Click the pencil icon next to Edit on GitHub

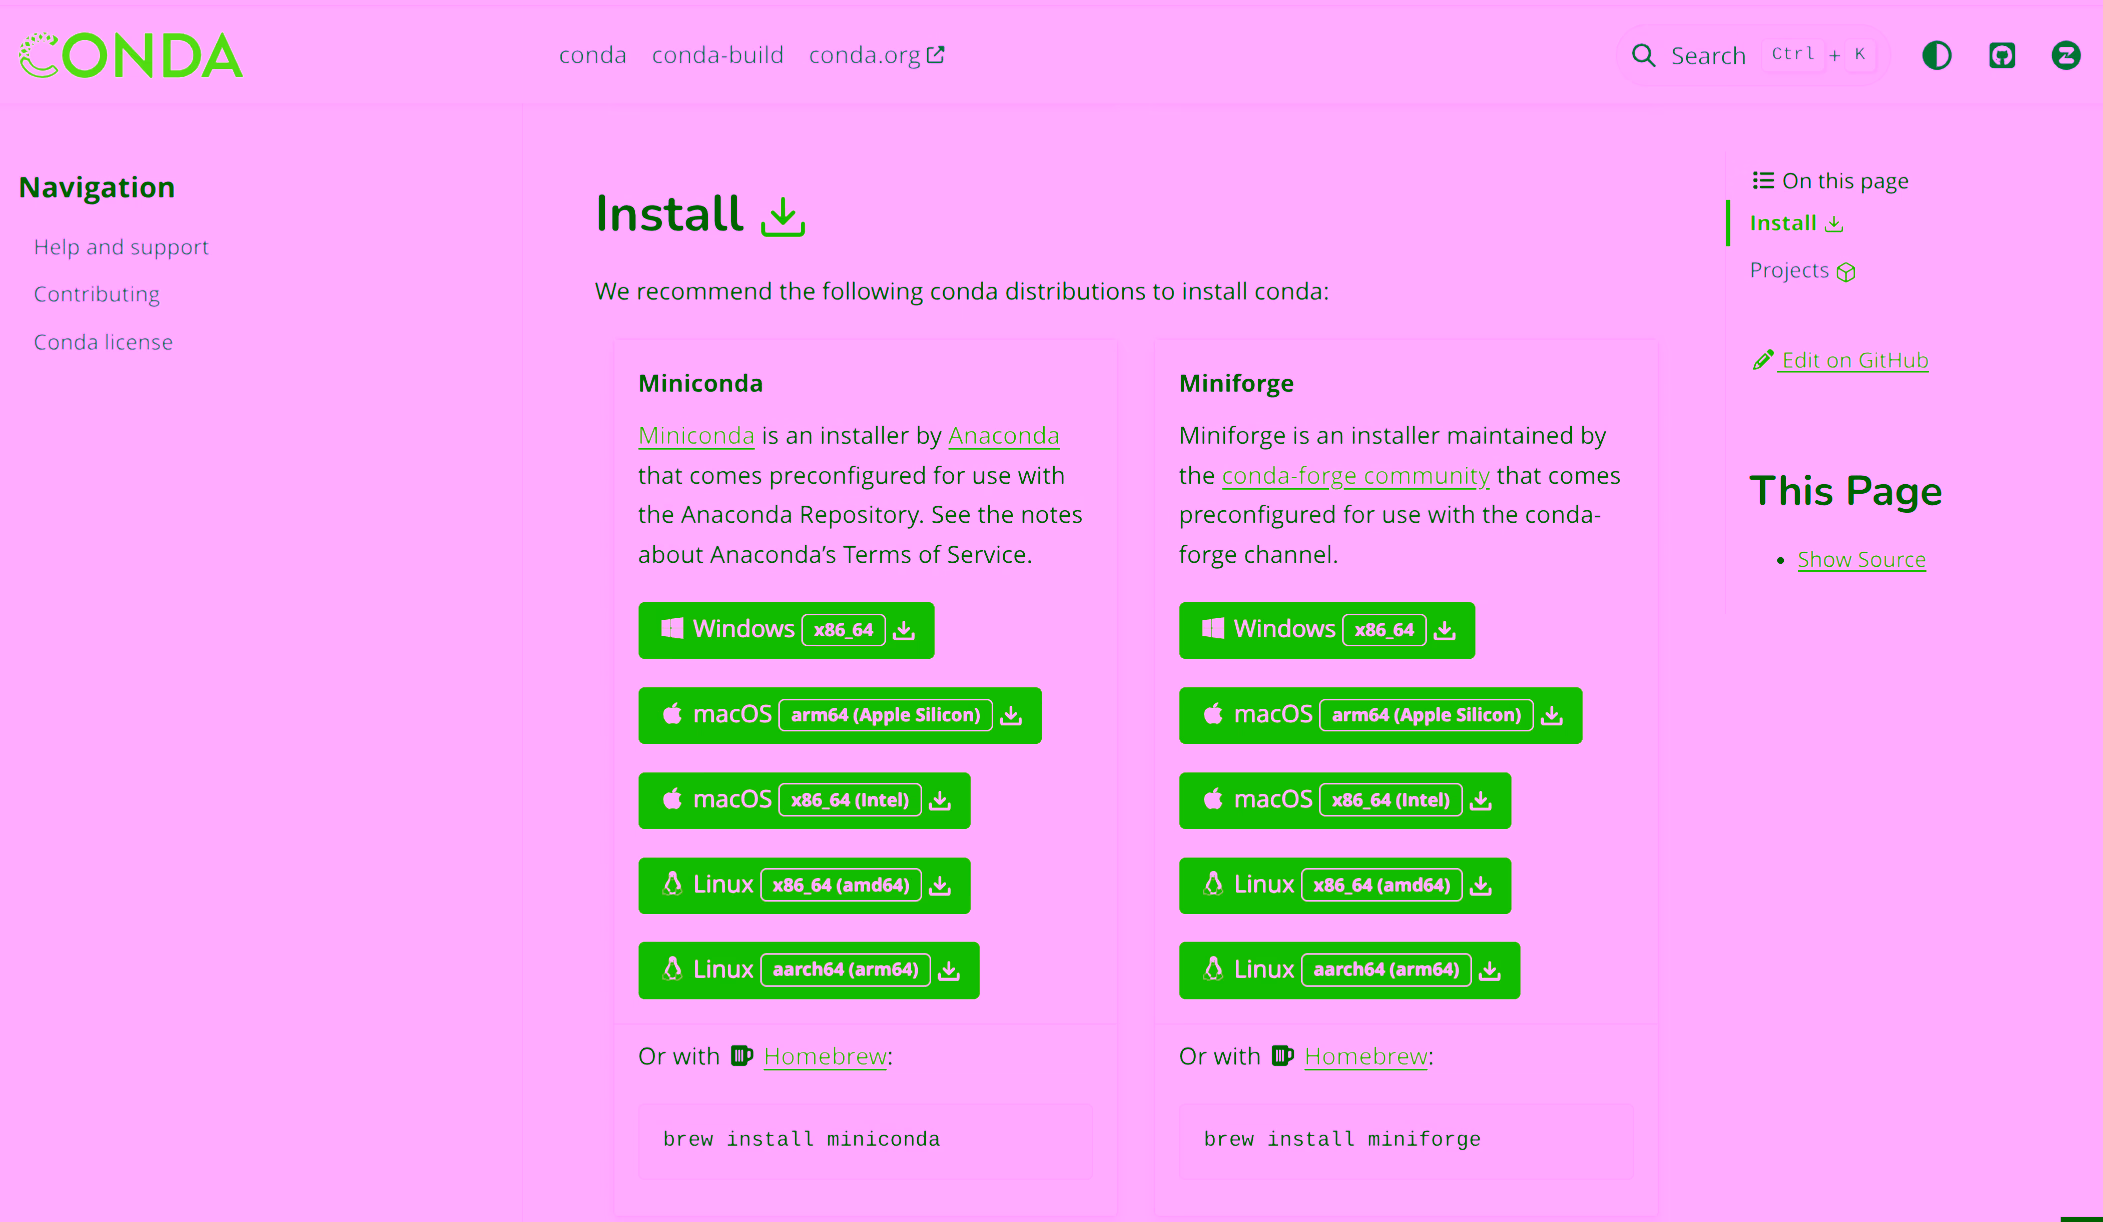[1763, 360]
